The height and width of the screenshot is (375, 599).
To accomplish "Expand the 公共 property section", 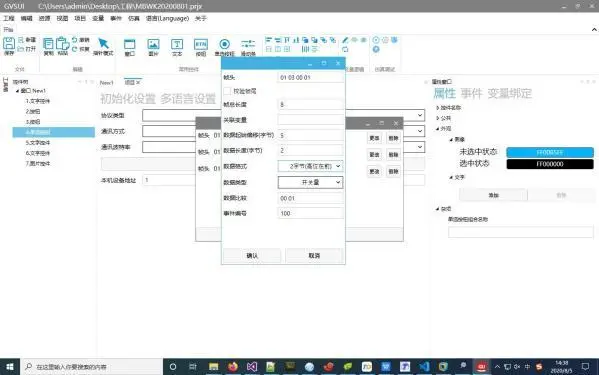I will (437, 118).
